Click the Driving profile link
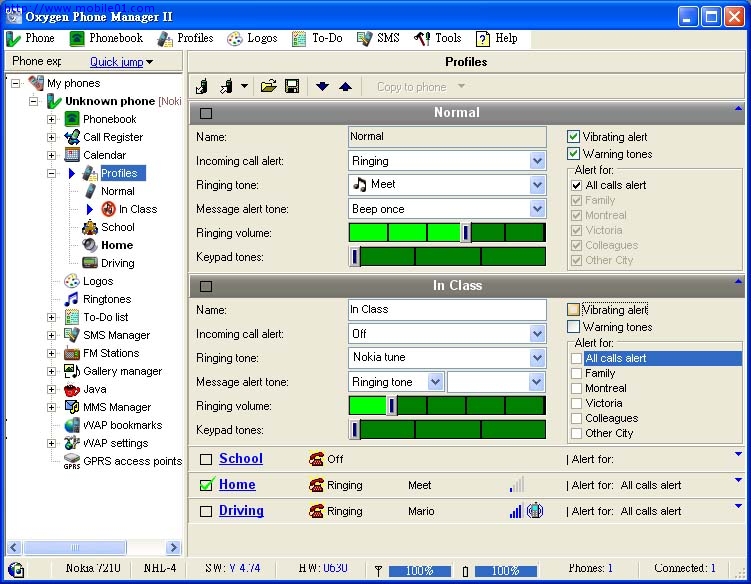 (x=241, y=510)
